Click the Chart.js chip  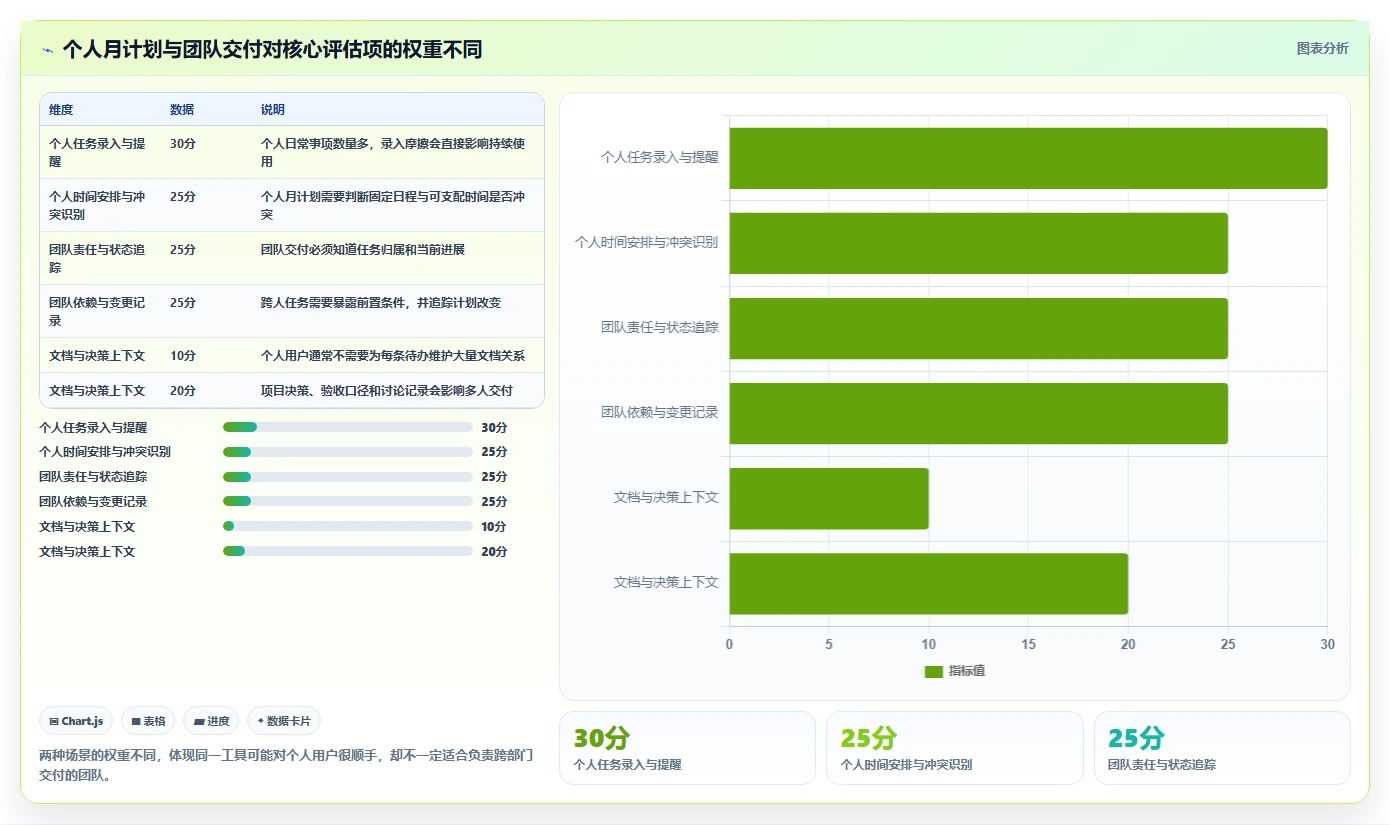point(76,721)
